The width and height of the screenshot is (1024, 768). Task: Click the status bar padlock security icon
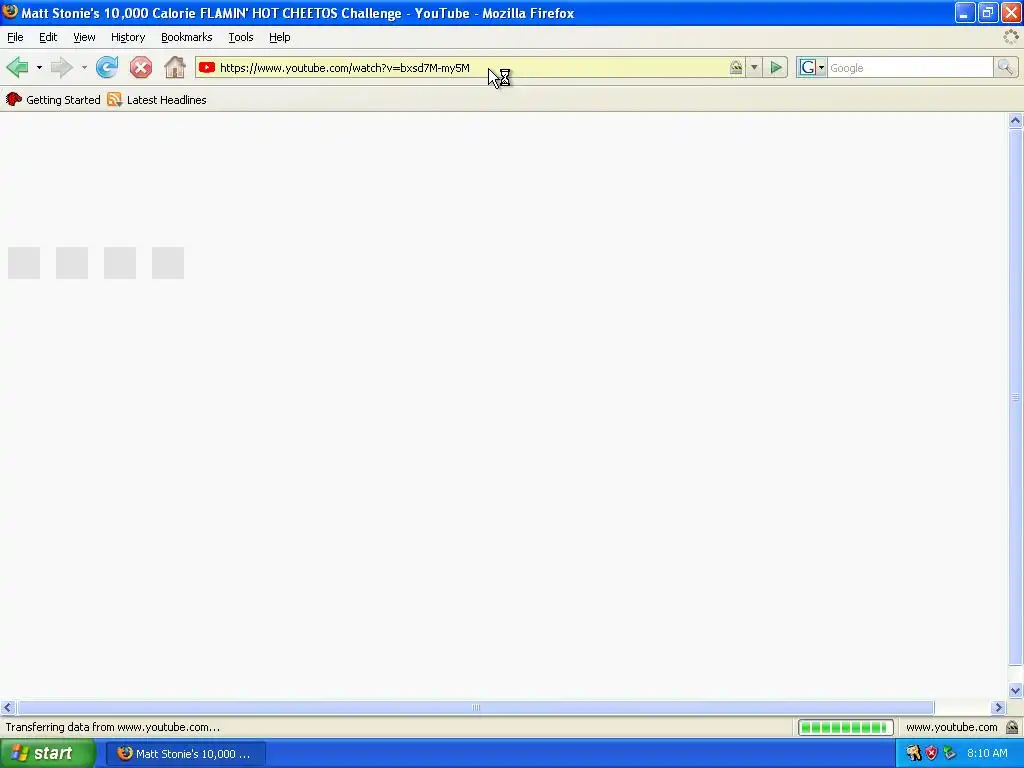click(x=1012, y=727)
